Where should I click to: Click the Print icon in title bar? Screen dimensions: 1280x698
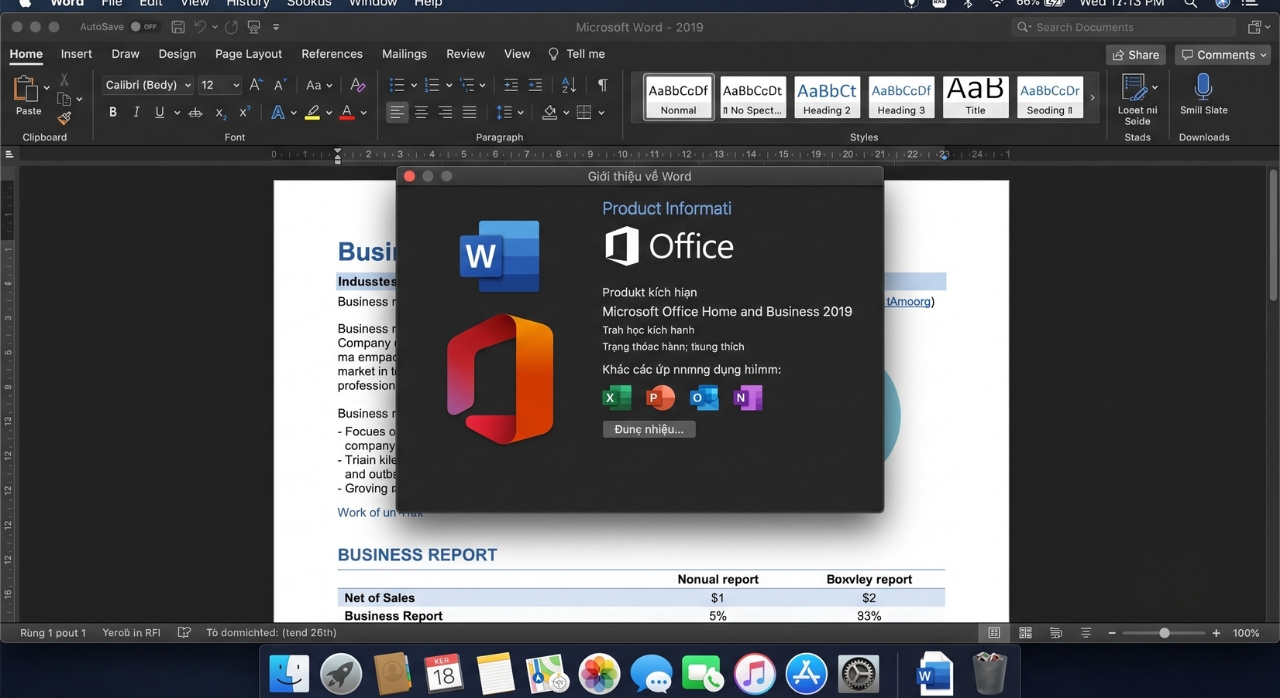254,27
